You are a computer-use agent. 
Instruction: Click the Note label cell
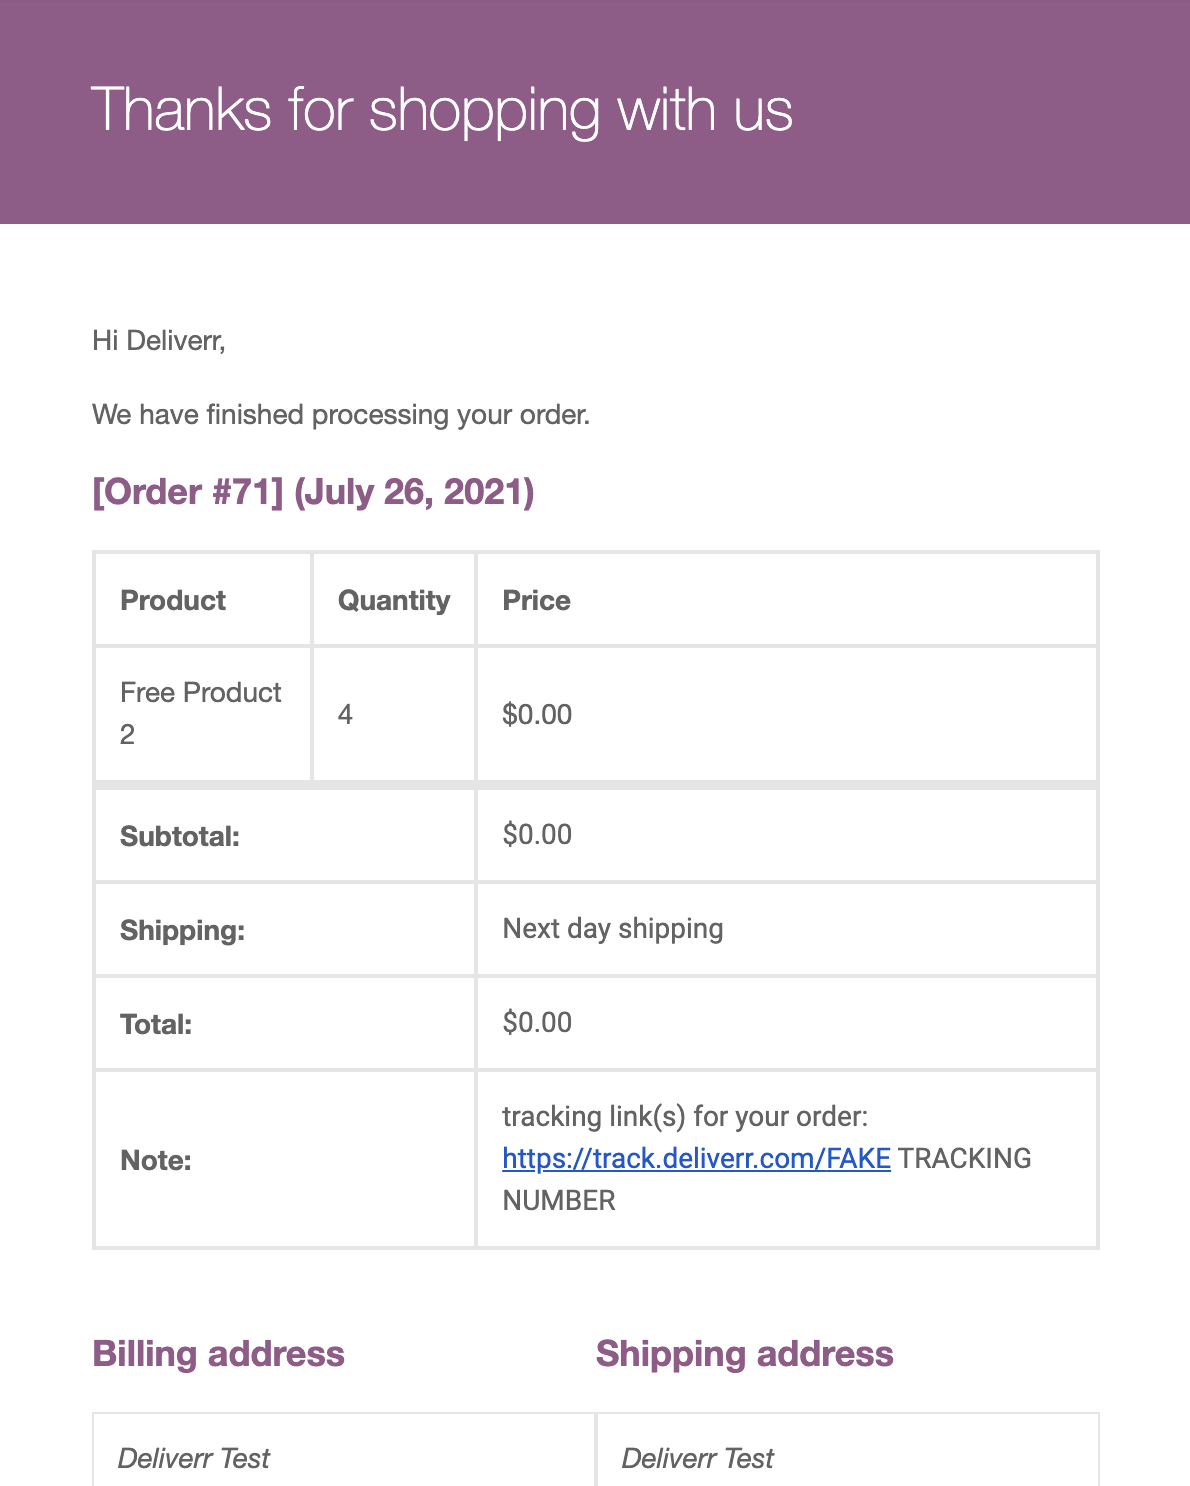(285, 1160)
